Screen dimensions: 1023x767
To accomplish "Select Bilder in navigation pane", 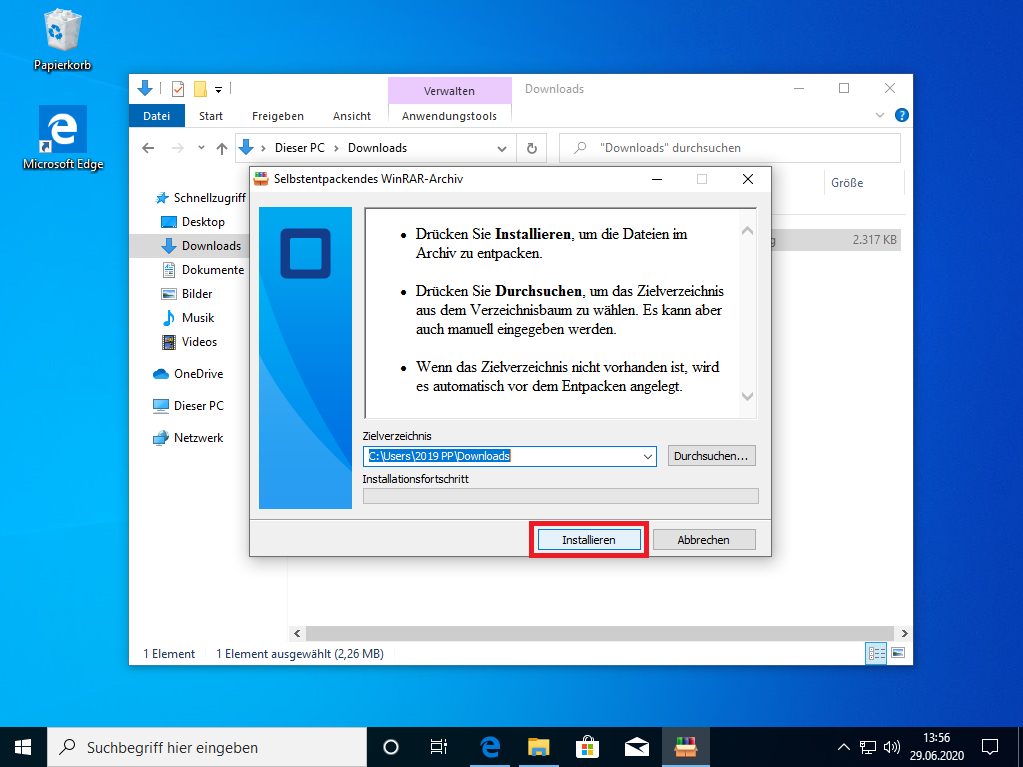I will [x=187, y=293].
